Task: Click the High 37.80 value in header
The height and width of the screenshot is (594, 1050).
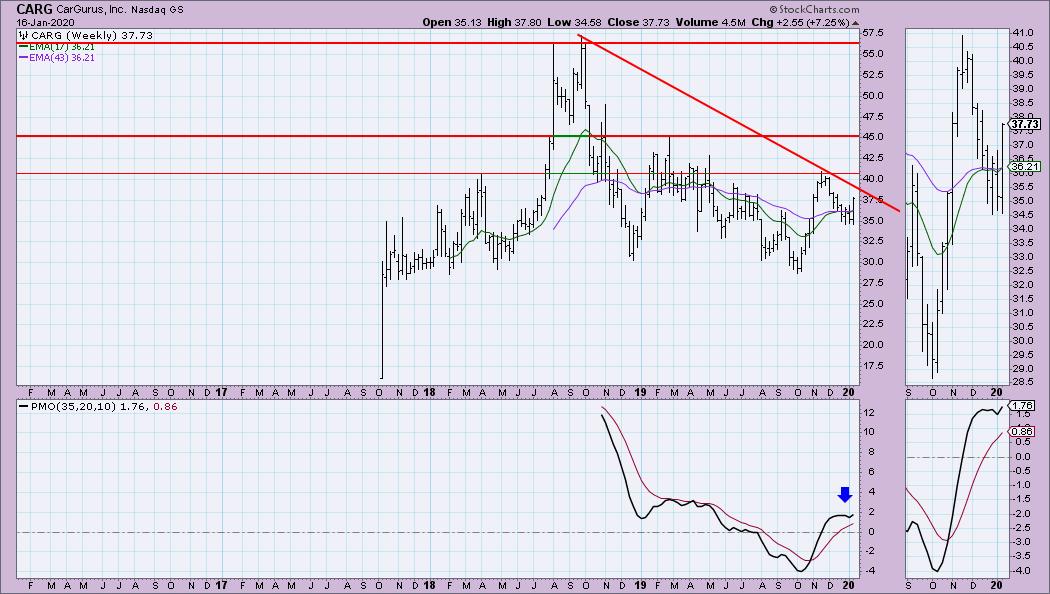Action: [514, 22]
